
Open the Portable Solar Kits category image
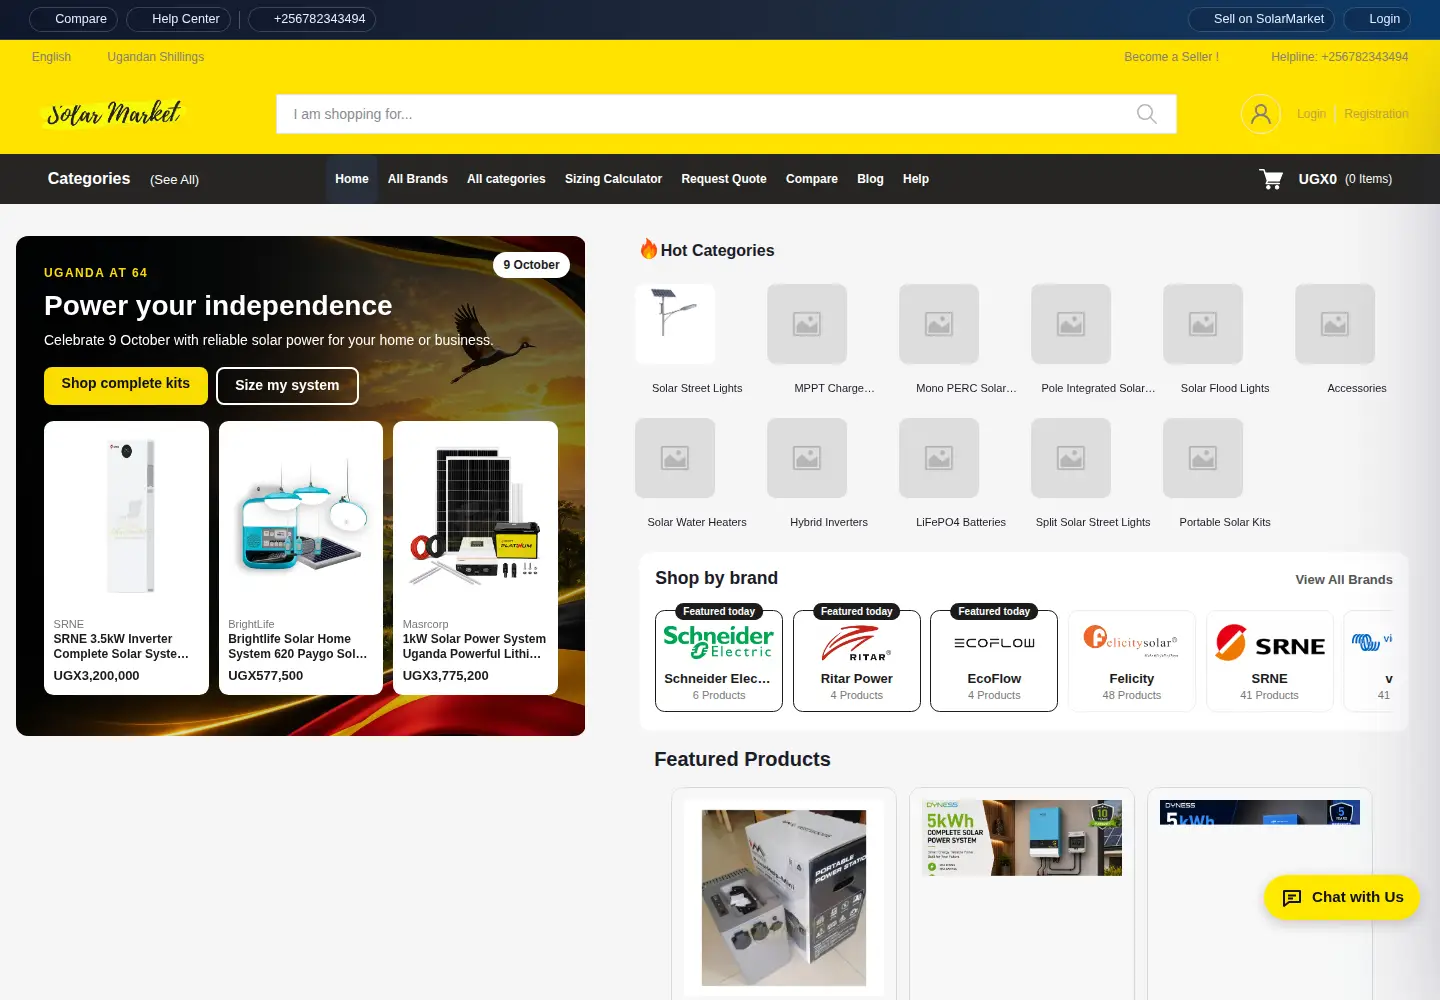pos(1203,458)
